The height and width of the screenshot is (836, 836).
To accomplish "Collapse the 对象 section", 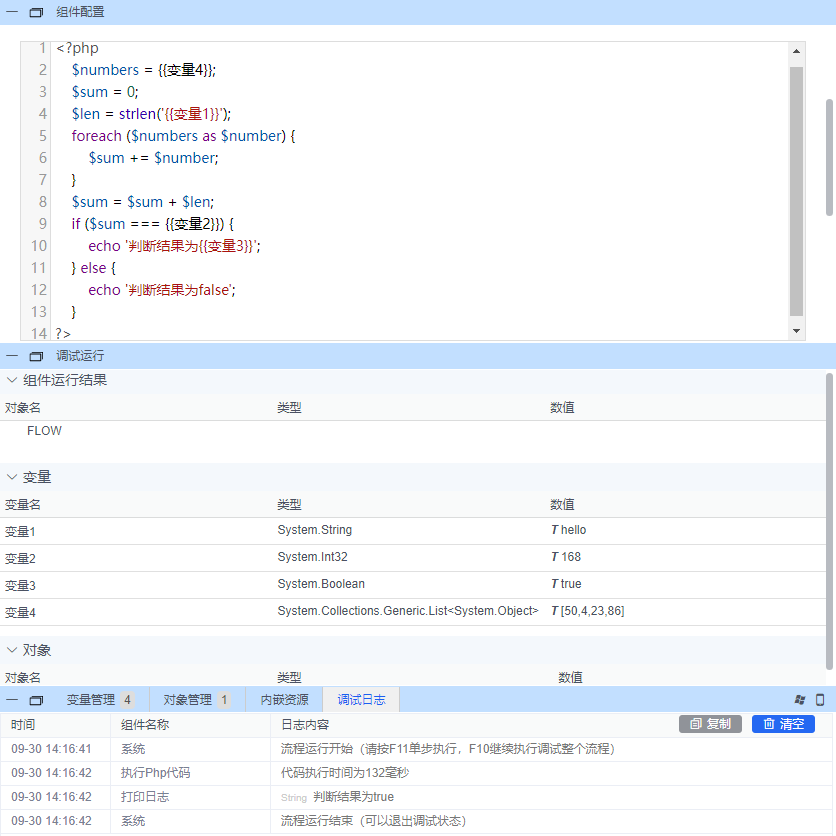I will tap(12, 650).
